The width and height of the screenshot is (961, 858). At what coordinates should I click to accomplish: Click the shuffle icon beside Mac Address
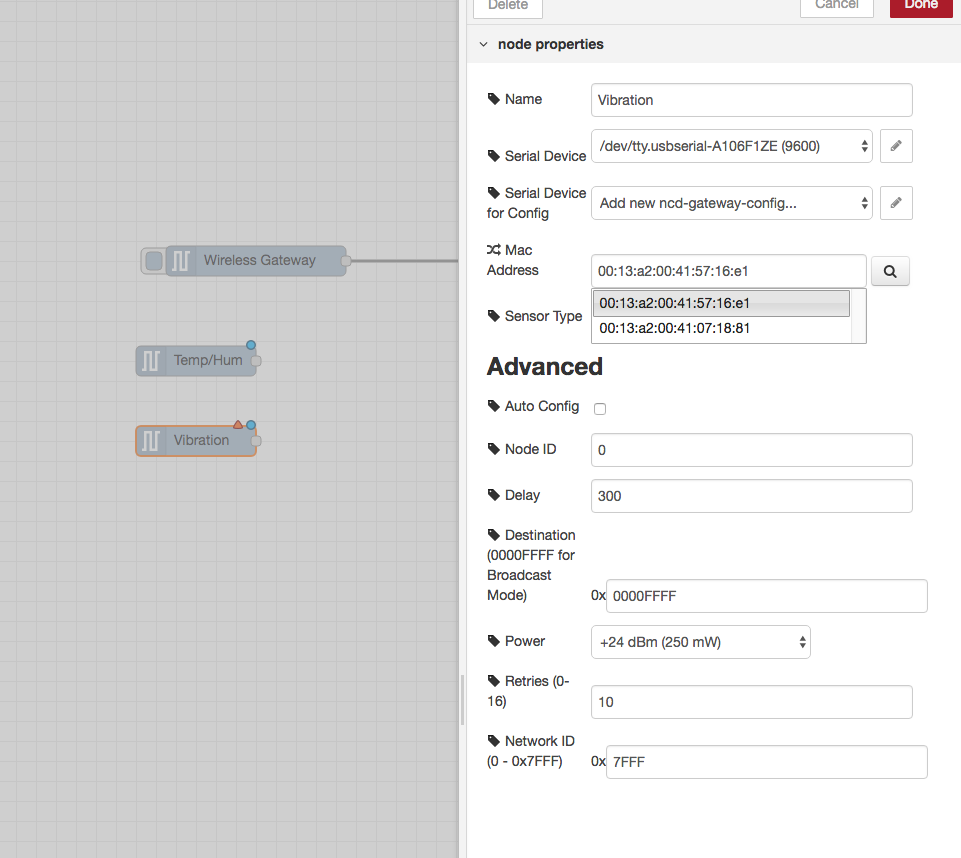coord(493,249)
